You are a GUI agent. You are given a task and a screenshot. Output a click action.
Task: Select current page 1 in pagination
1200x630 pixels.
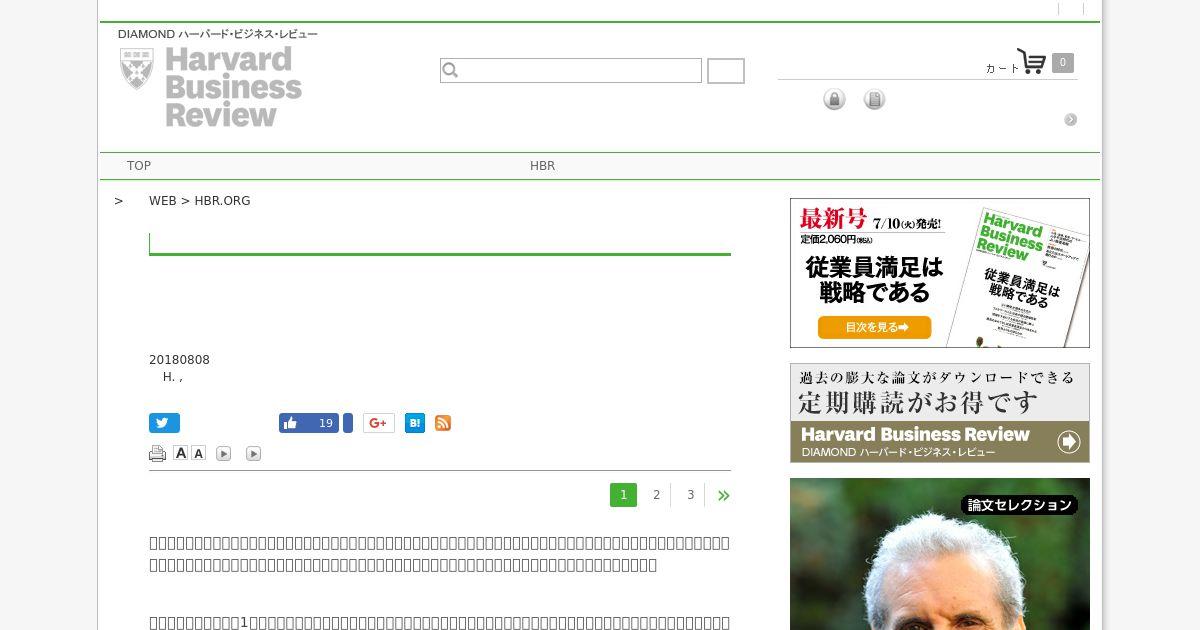(623, 495)
